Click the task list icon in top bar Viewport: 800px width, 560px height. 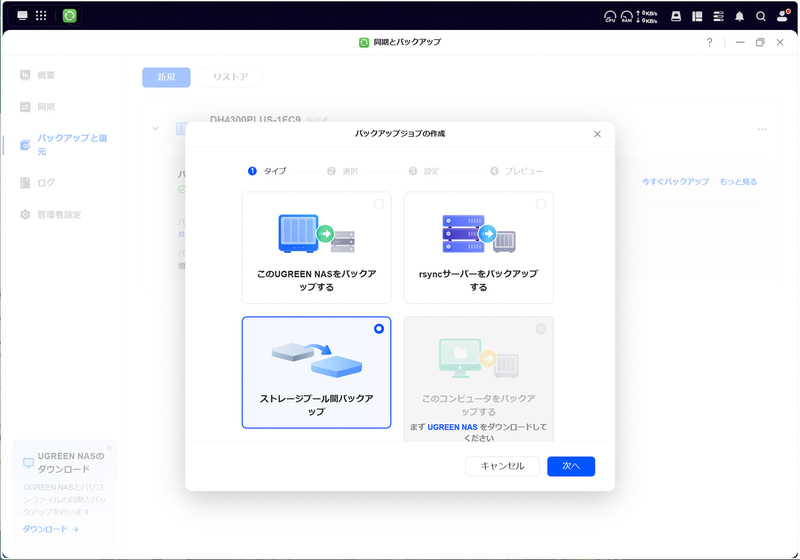tap(697, 16)
